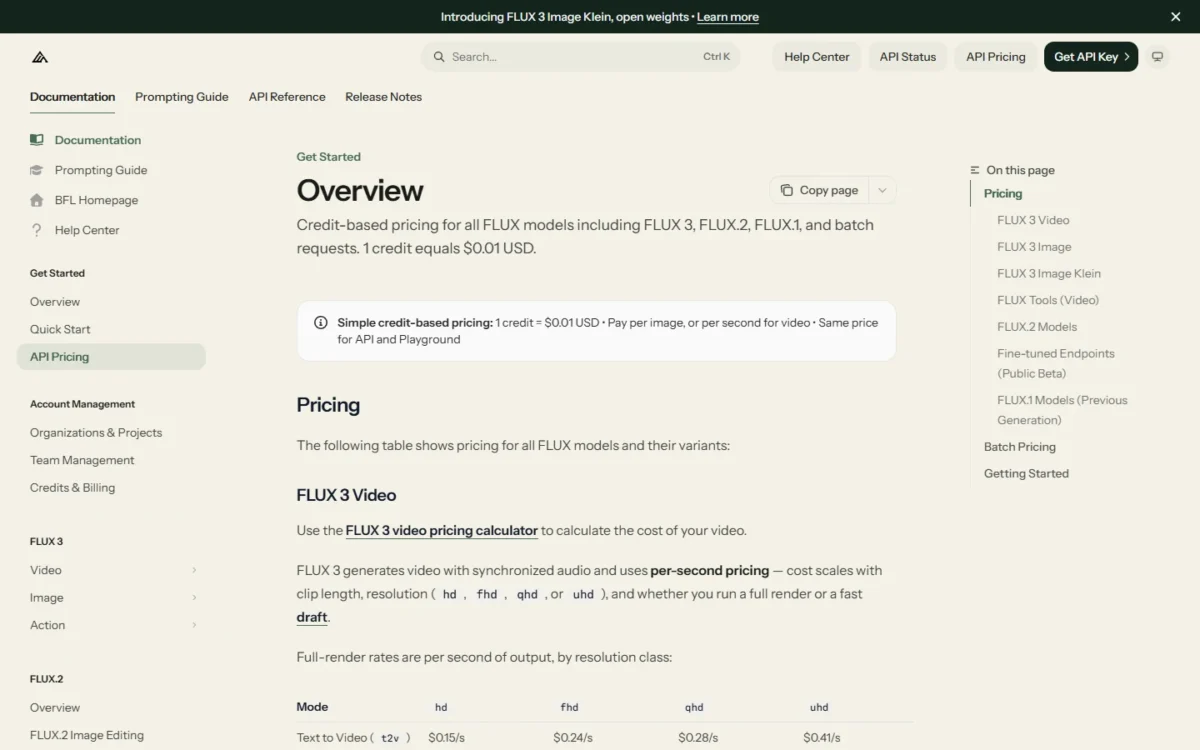
Task: Open the Copy page dropdown arrow
Action: (x=882, y=190)
